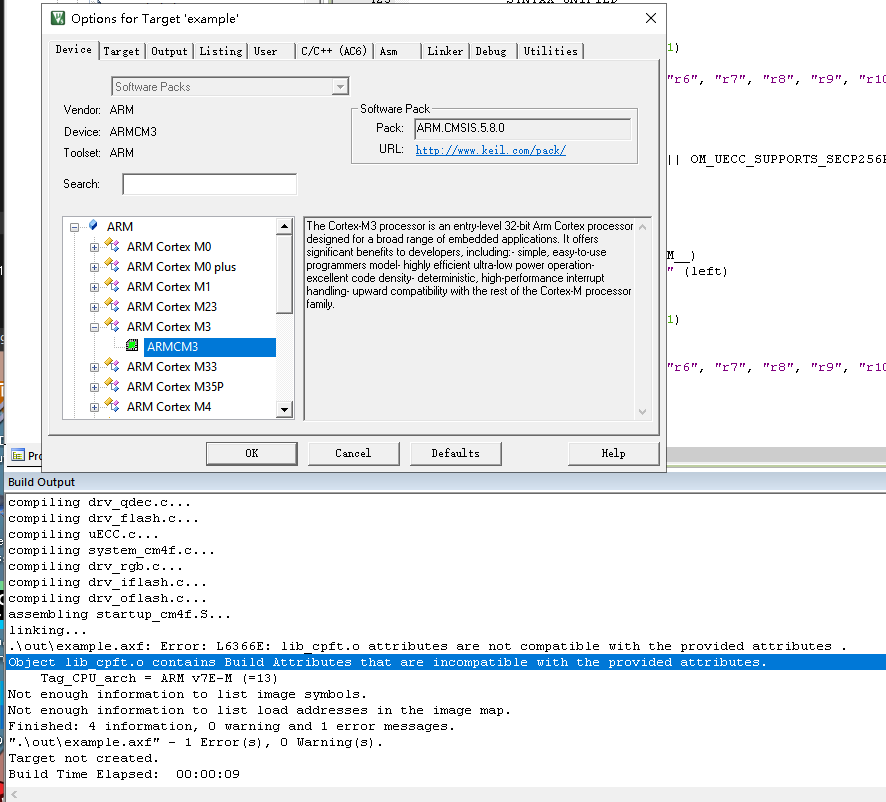Select ARM Cortex M0 plus label
Viewport: 886px width, 802px height.
tap(181, 267)
